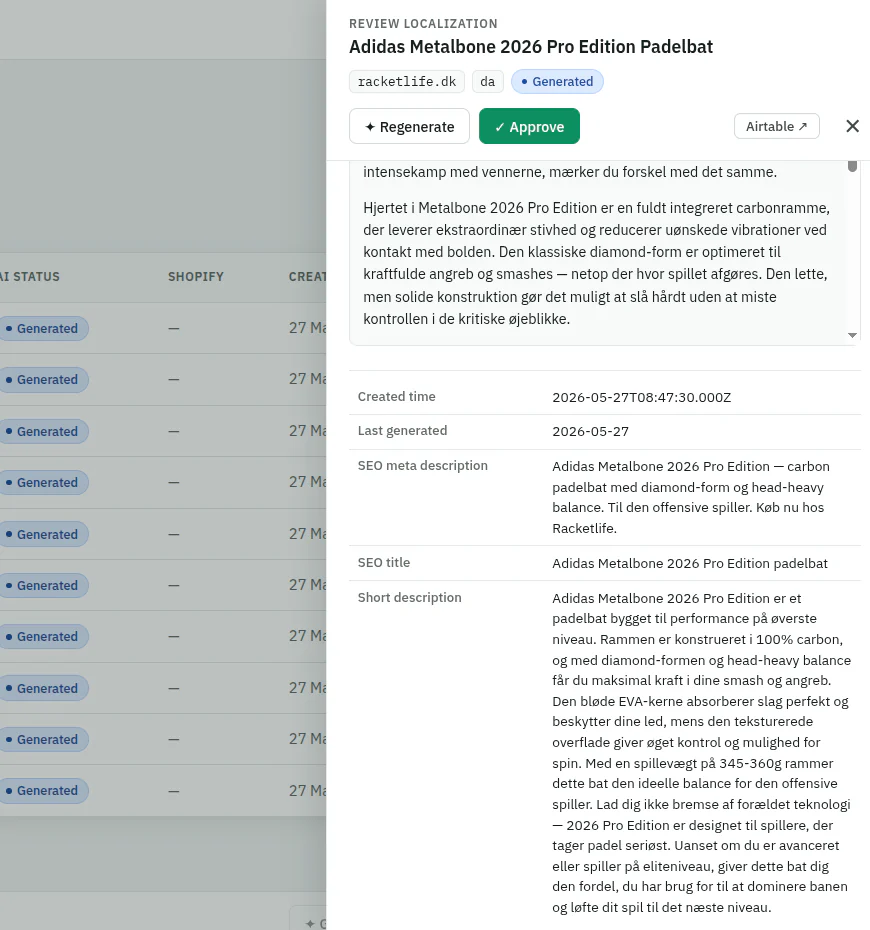
Task: Click the SEO title value text
Action: click(690, 563)
